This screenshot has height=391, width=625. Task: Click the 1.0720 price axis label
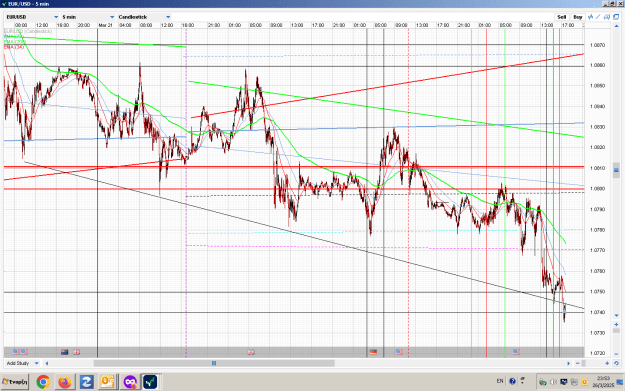click(597, 353)
